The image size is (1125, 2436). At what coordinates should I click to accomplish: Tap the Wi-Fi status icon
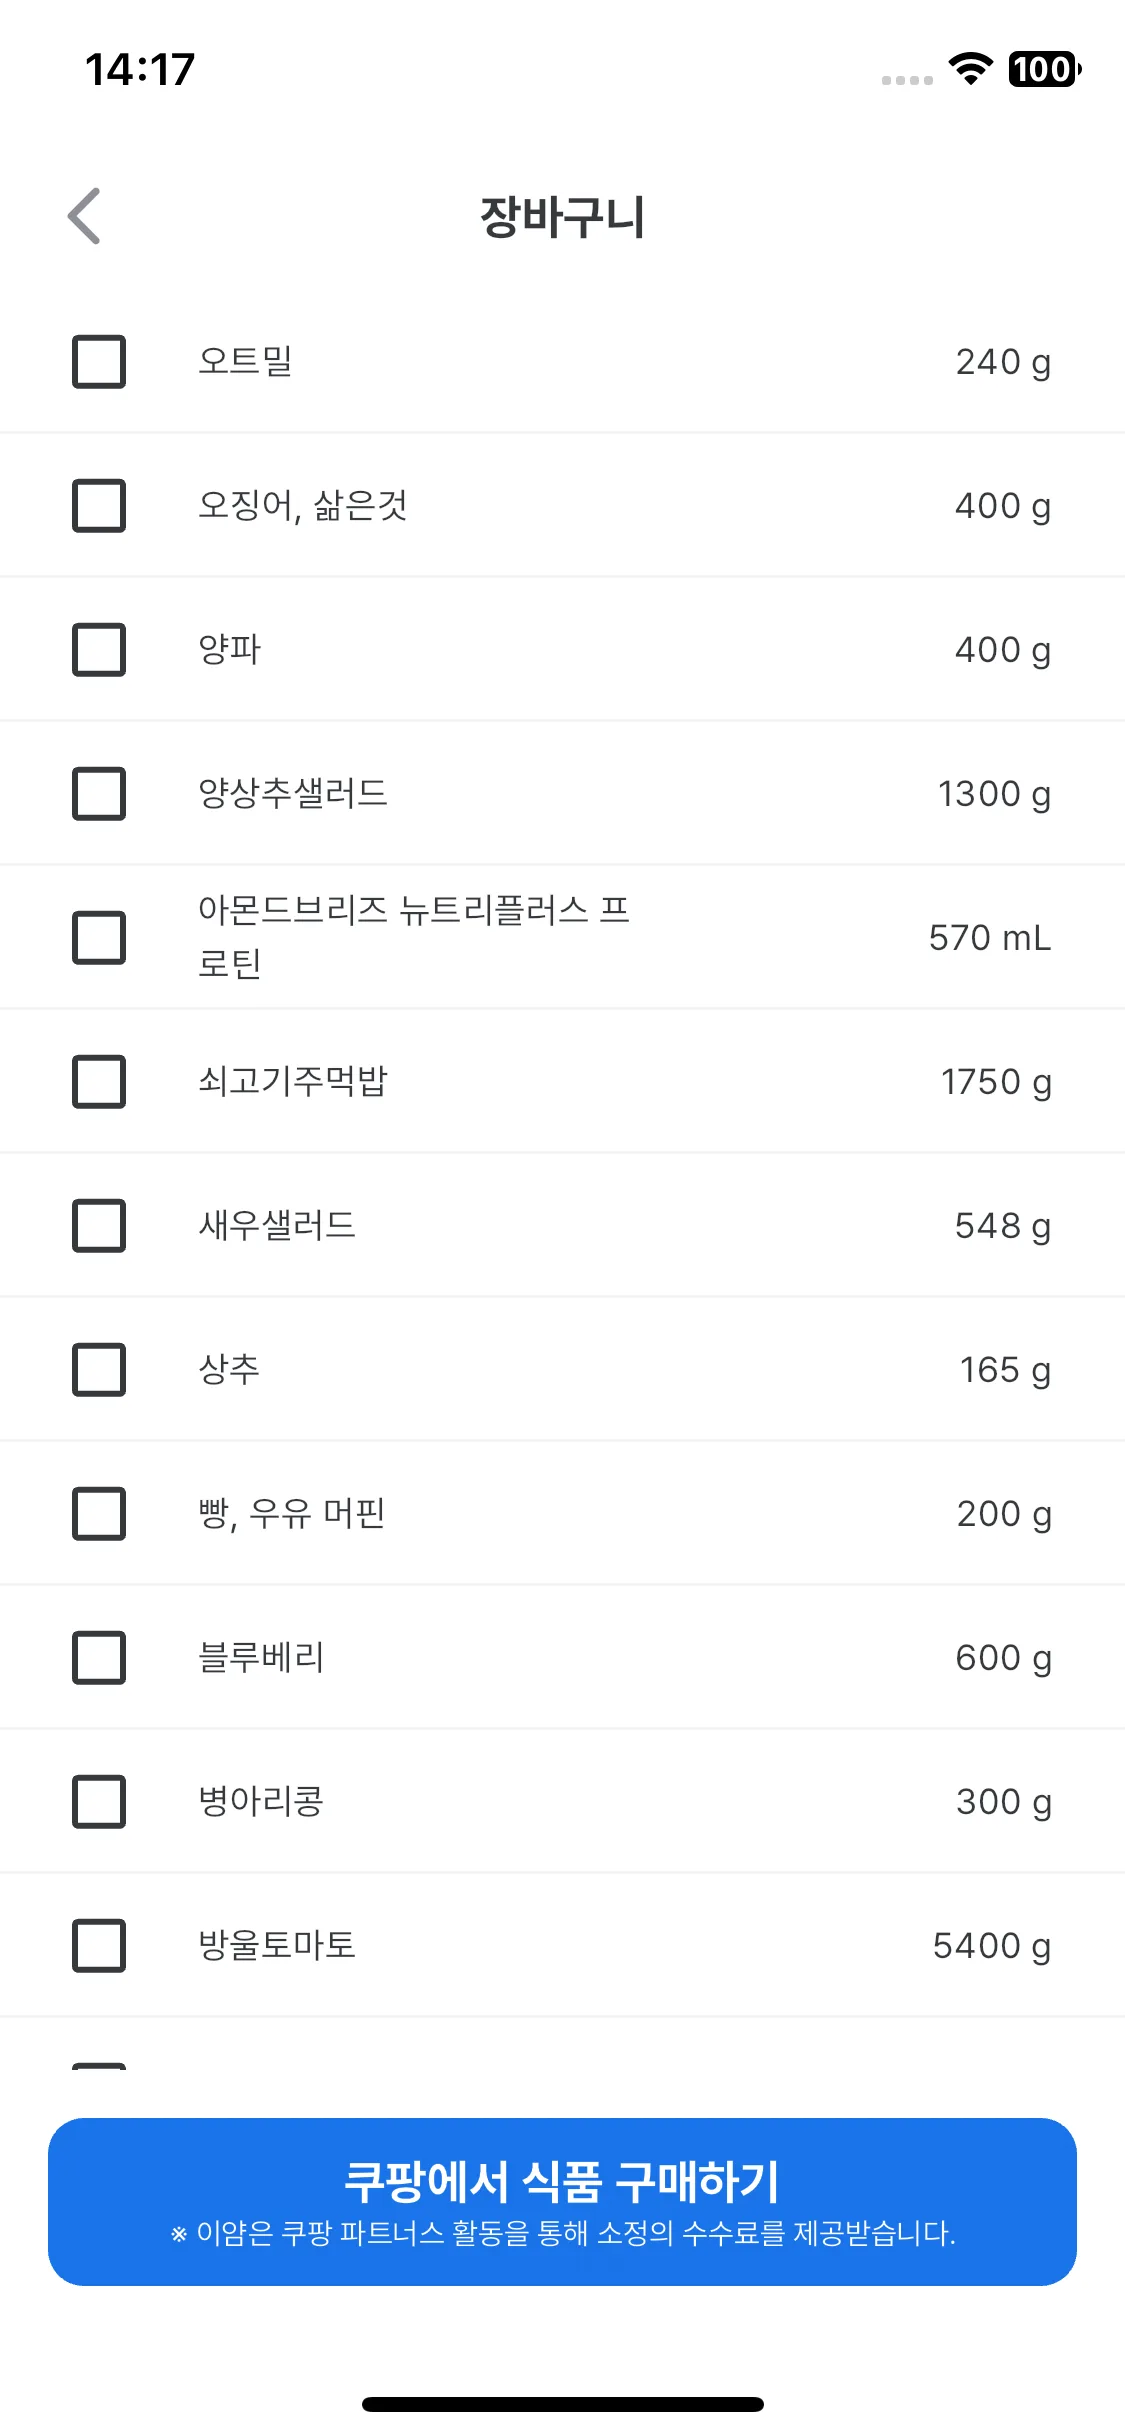(x=970, y=69)
